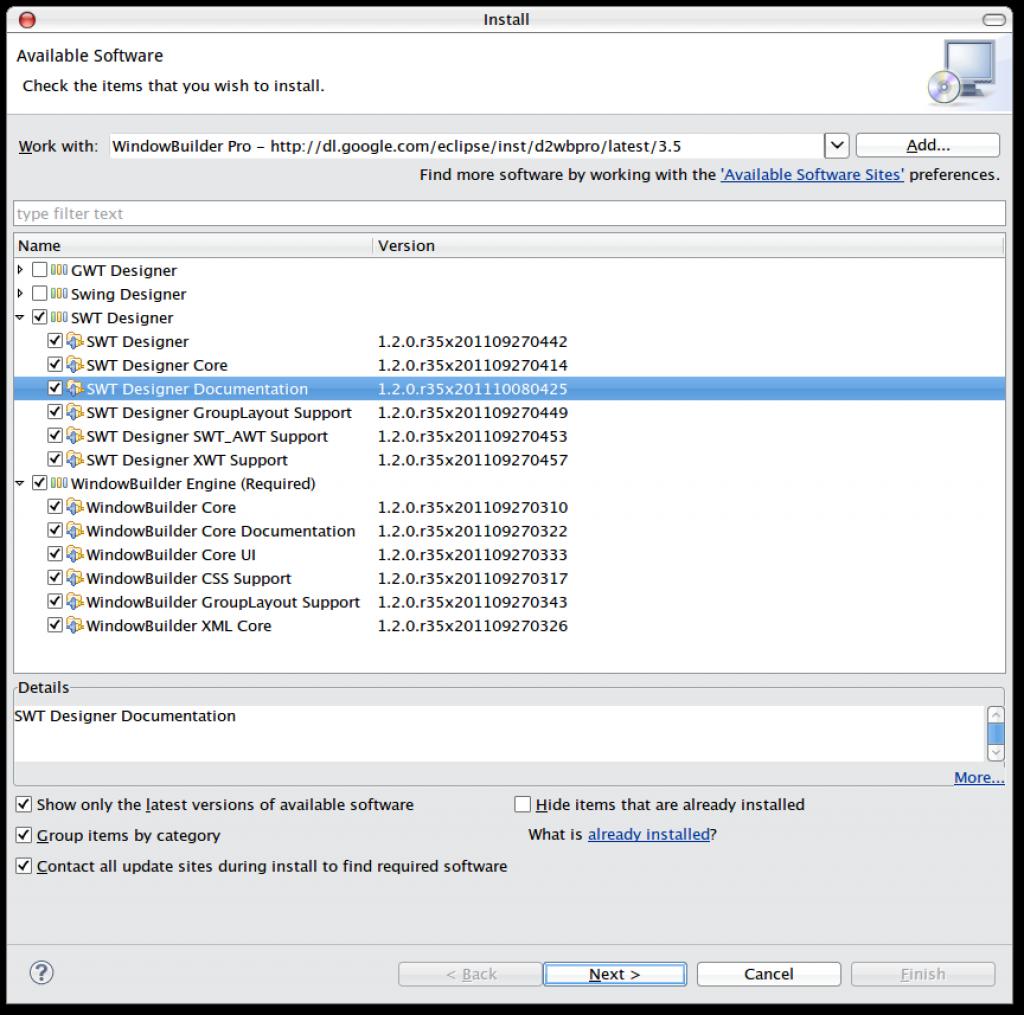Click the Swing Designer category icon
Screen dimensions: 1024x1015
[x=59, y=293]
